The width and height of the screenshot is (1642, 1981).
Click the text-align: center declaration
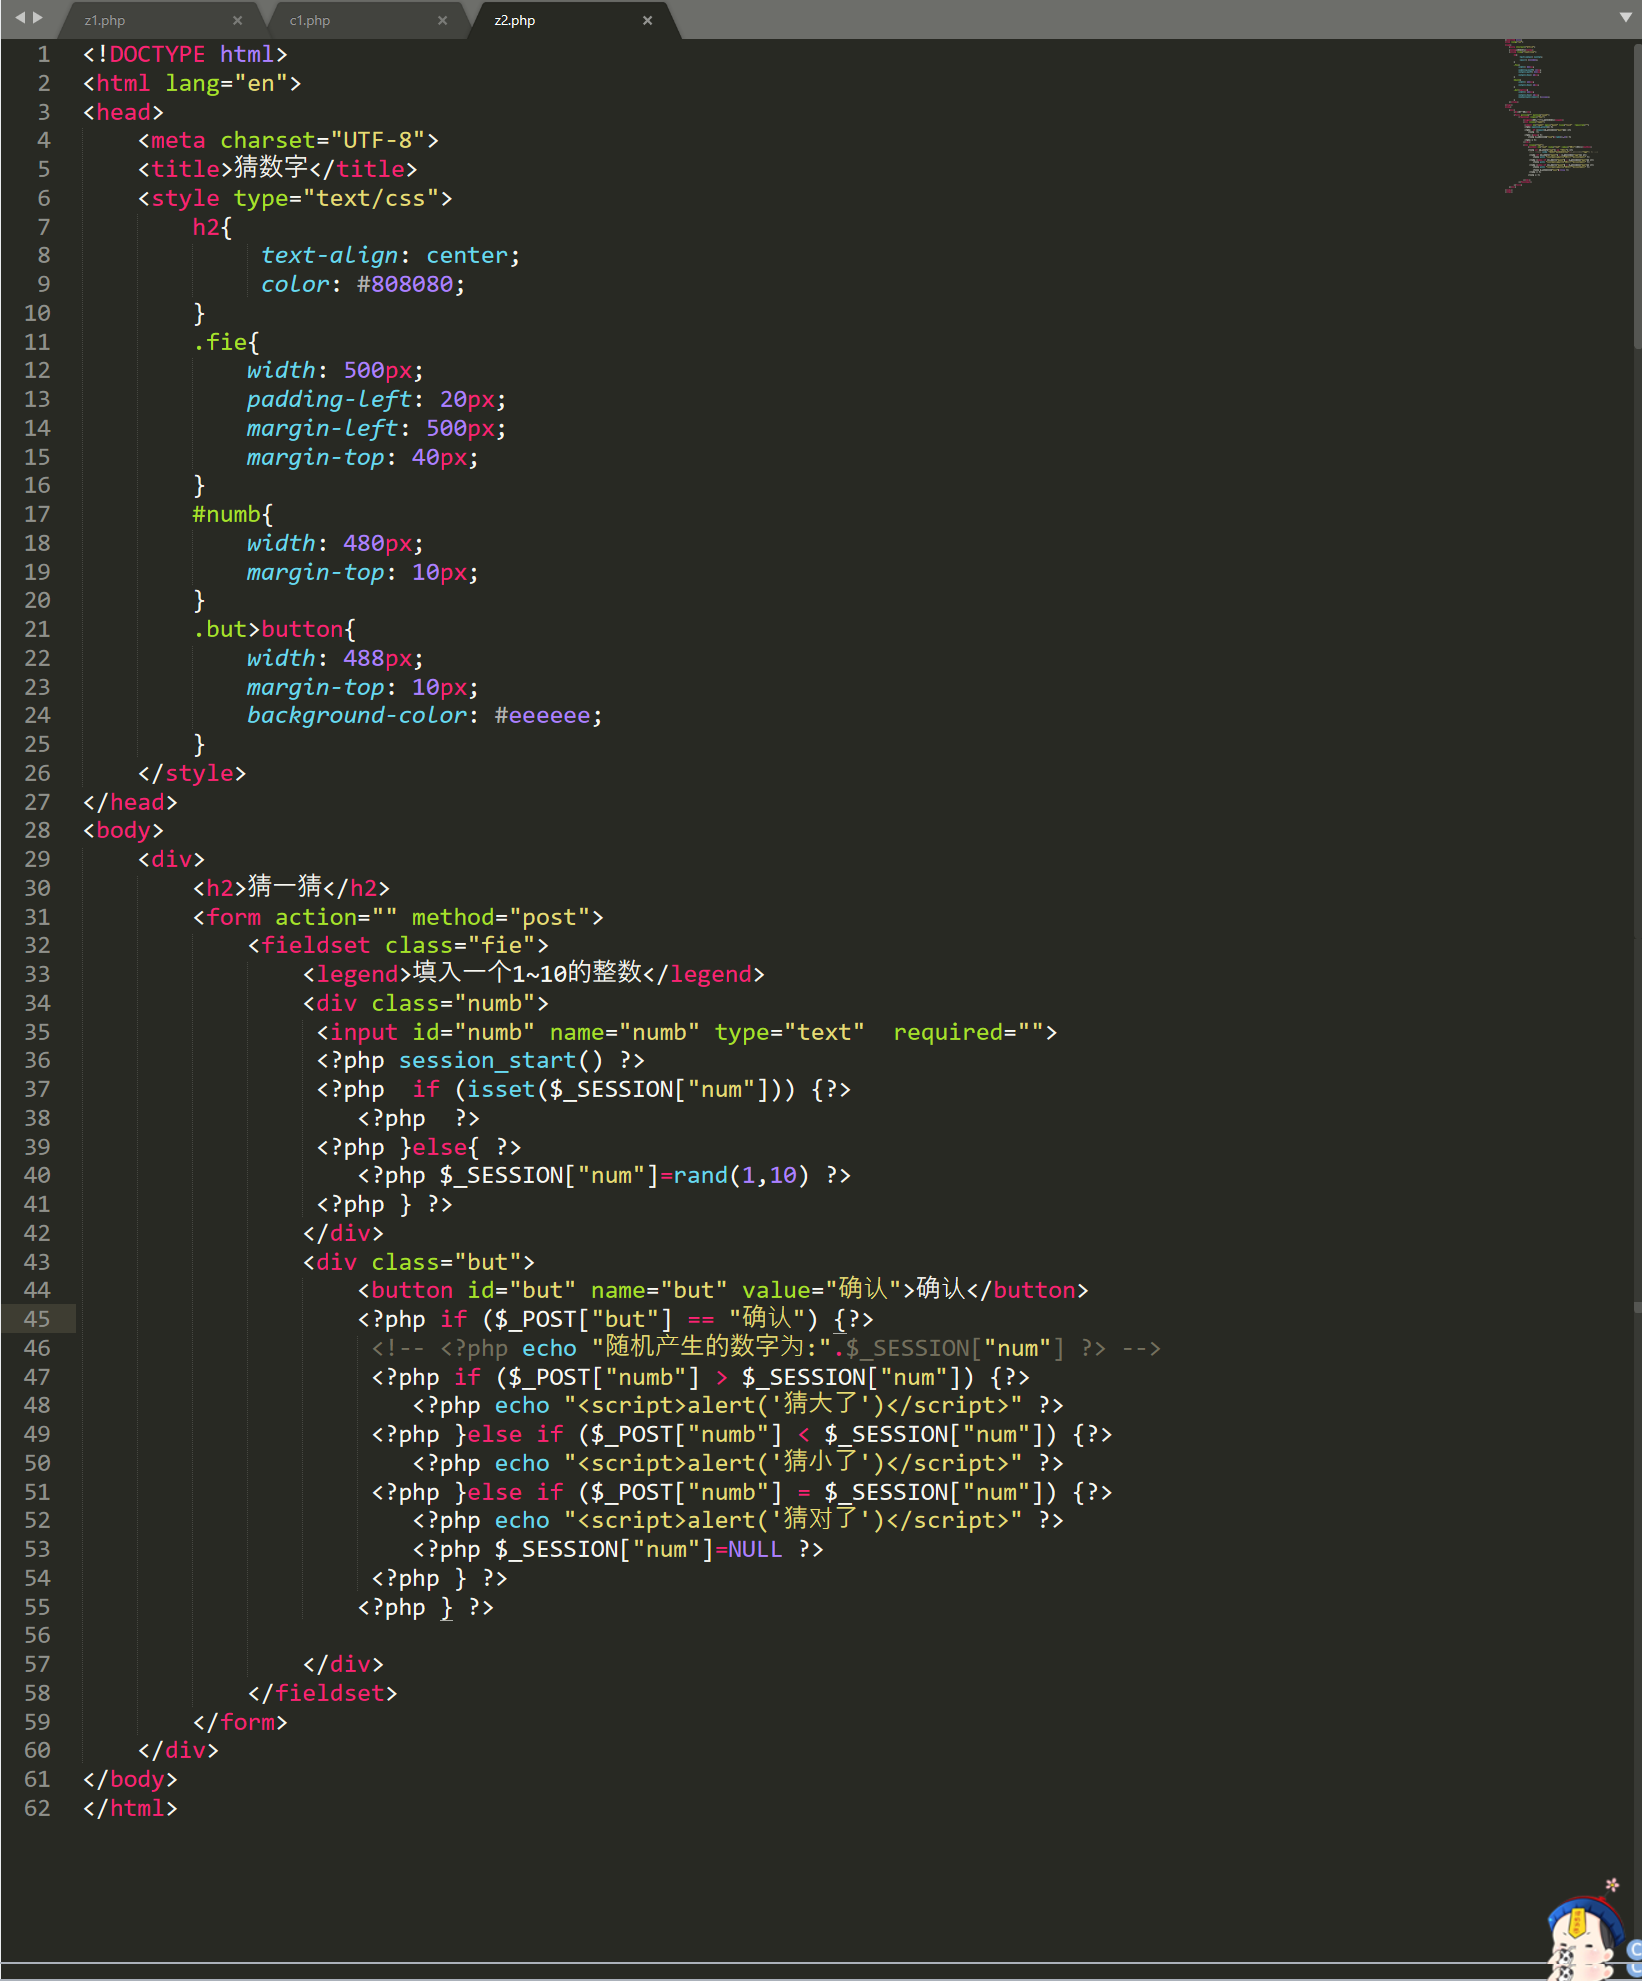point(391,255)
